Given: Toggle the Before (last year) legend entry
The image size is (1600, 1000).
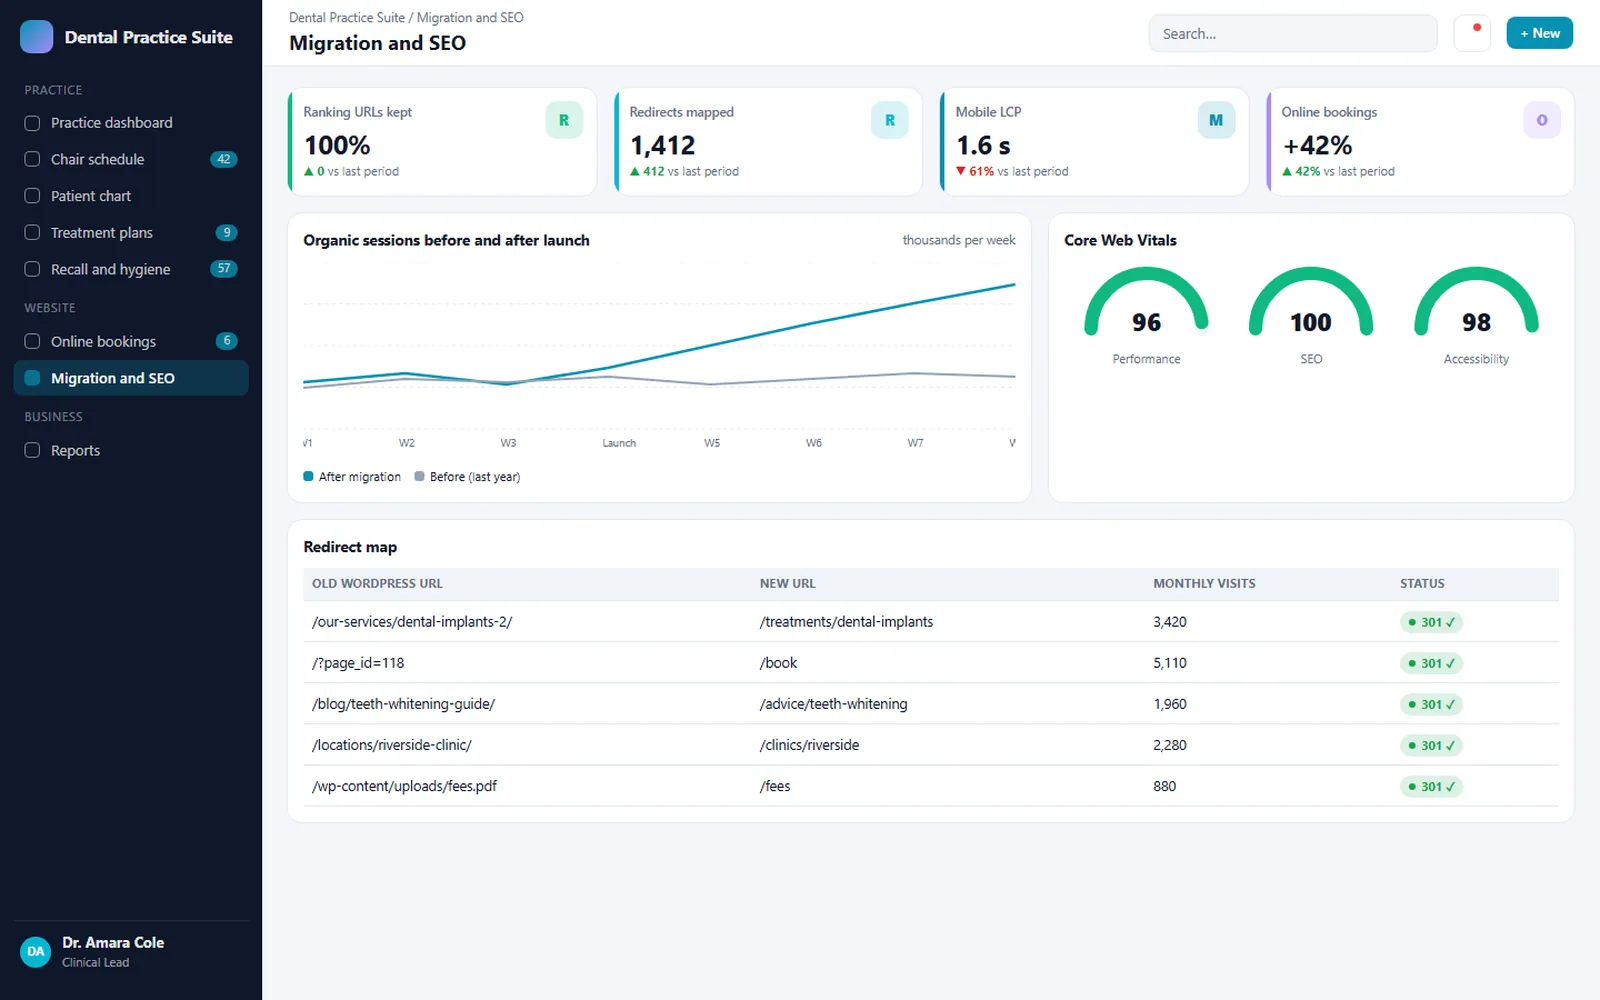Looking at the screenshot, I should [x=467, y=477].
